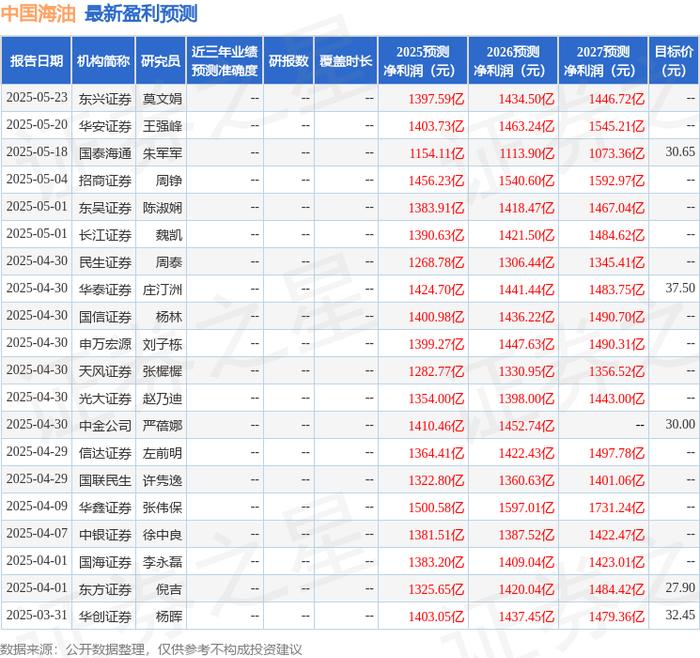
Task: Click analyst name 张伟保
Action: (162, 507)
